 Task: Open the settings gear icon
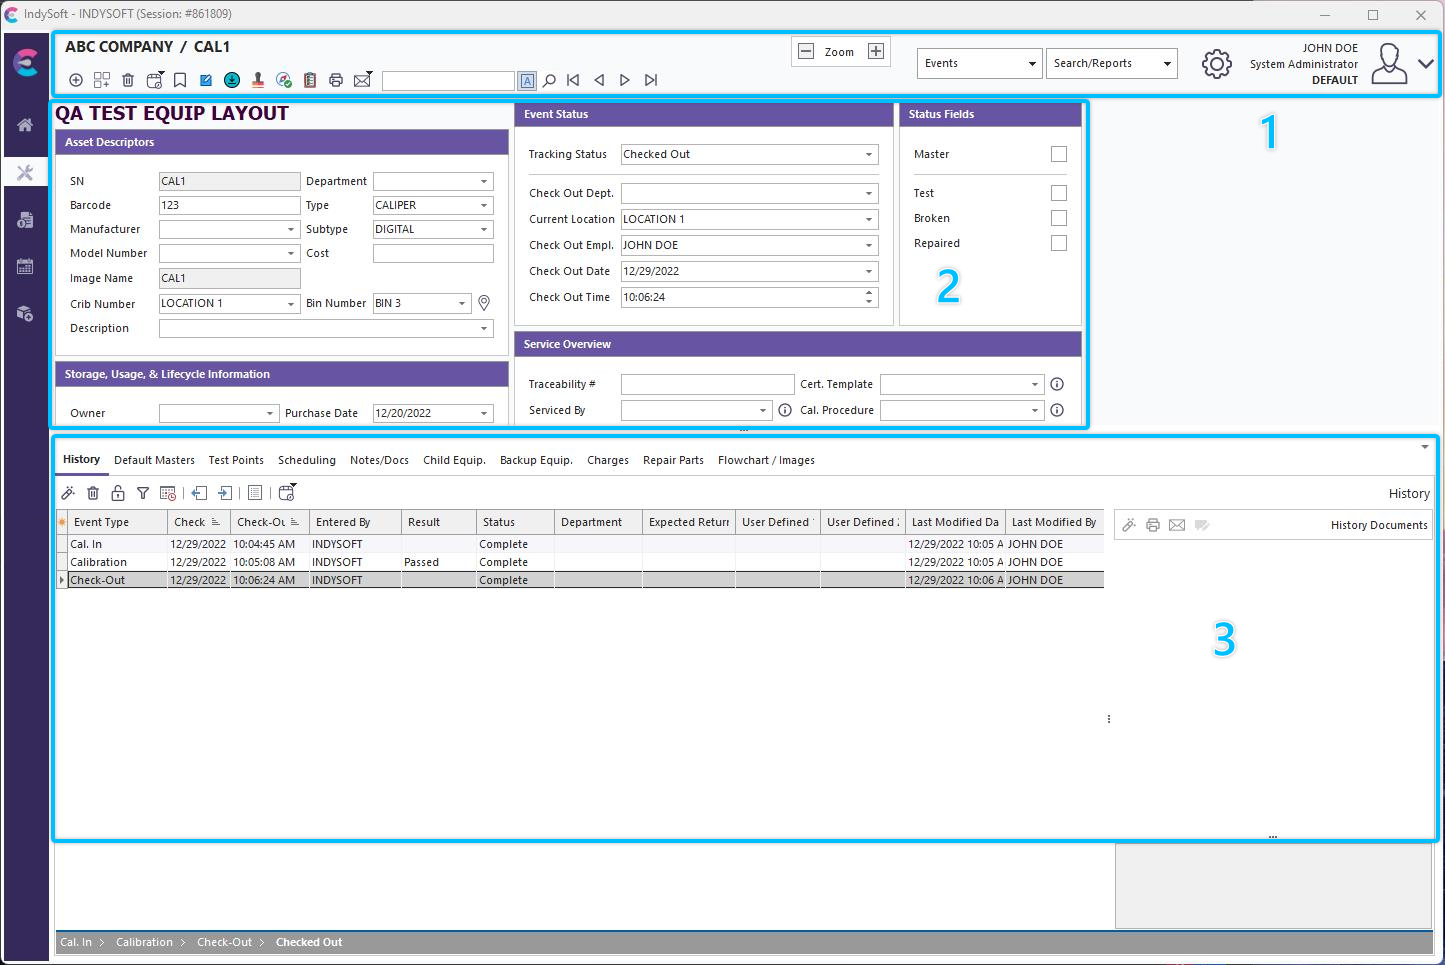point(1216,64)
